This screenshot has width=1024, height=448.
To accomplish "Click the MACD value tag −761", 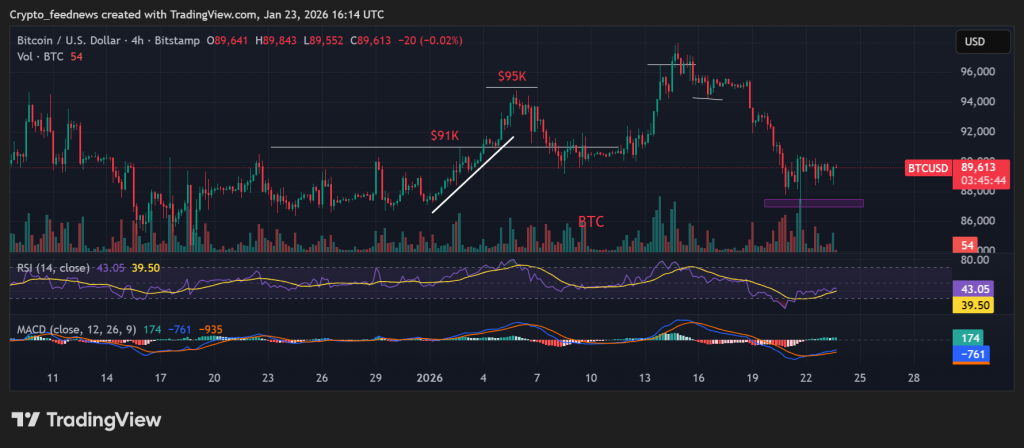I will point(973,354).
